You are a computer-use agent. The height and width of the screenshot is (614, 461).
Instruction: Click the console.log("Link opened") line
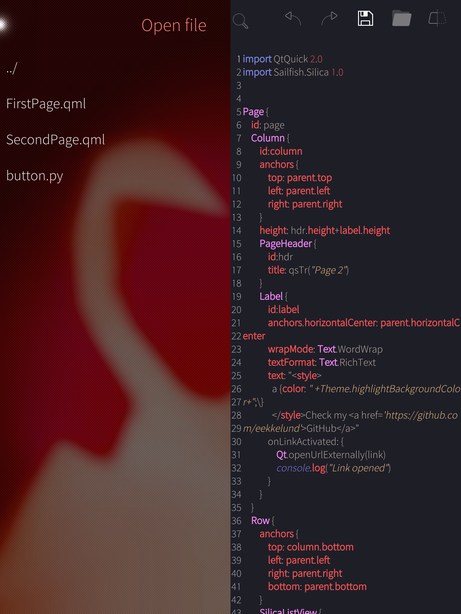tap(334, 468)
